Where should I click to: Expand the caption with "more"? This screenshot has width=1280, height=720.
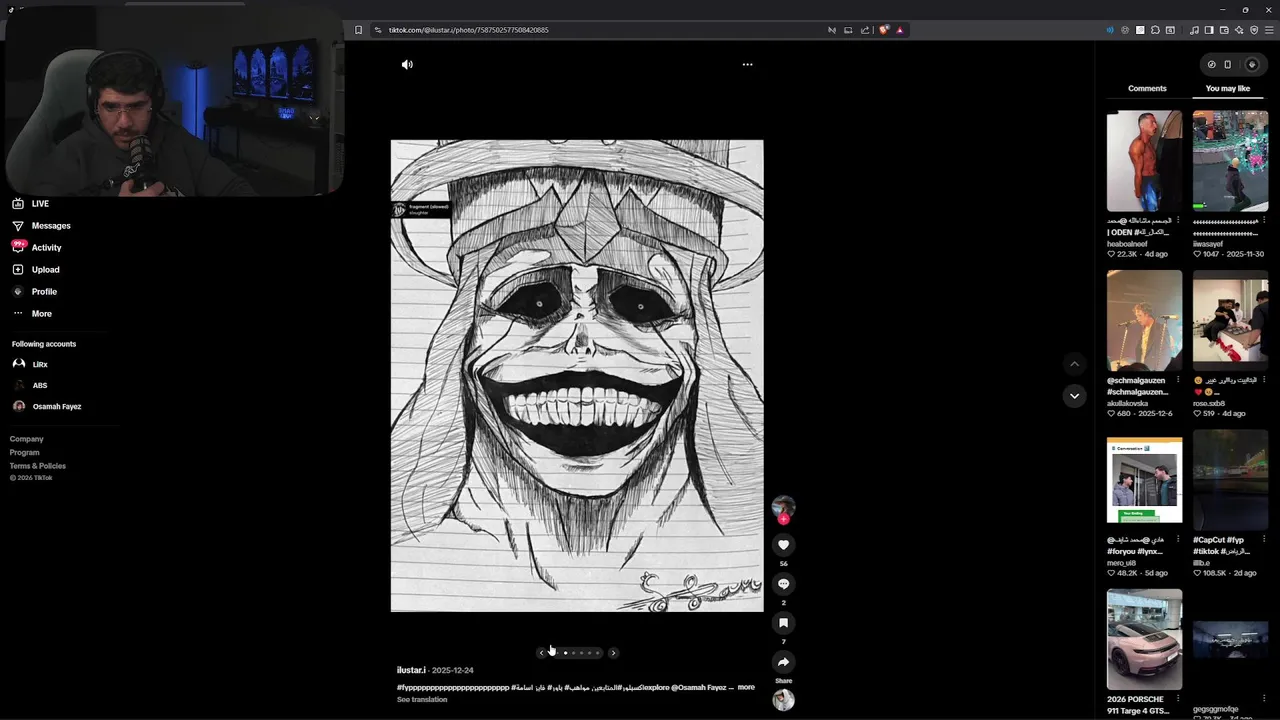pos(746,687)
